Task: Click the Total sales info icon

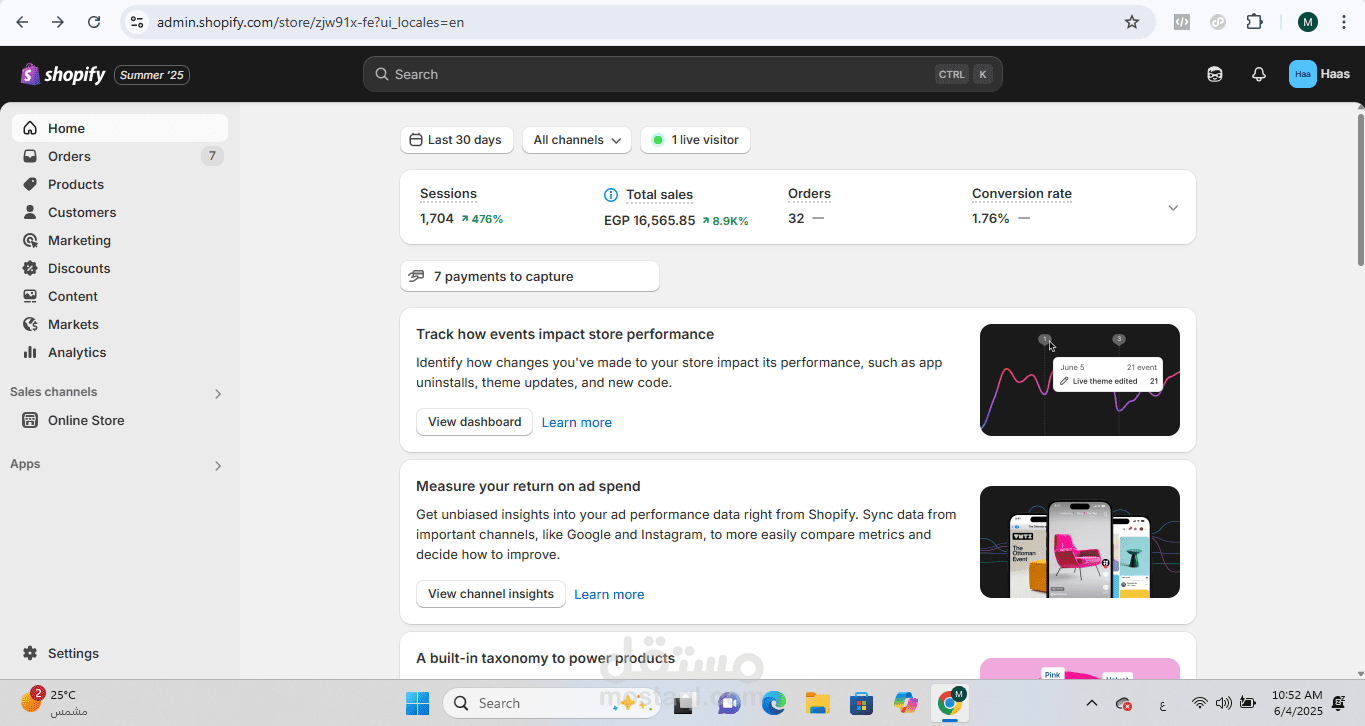Action: 611,195
